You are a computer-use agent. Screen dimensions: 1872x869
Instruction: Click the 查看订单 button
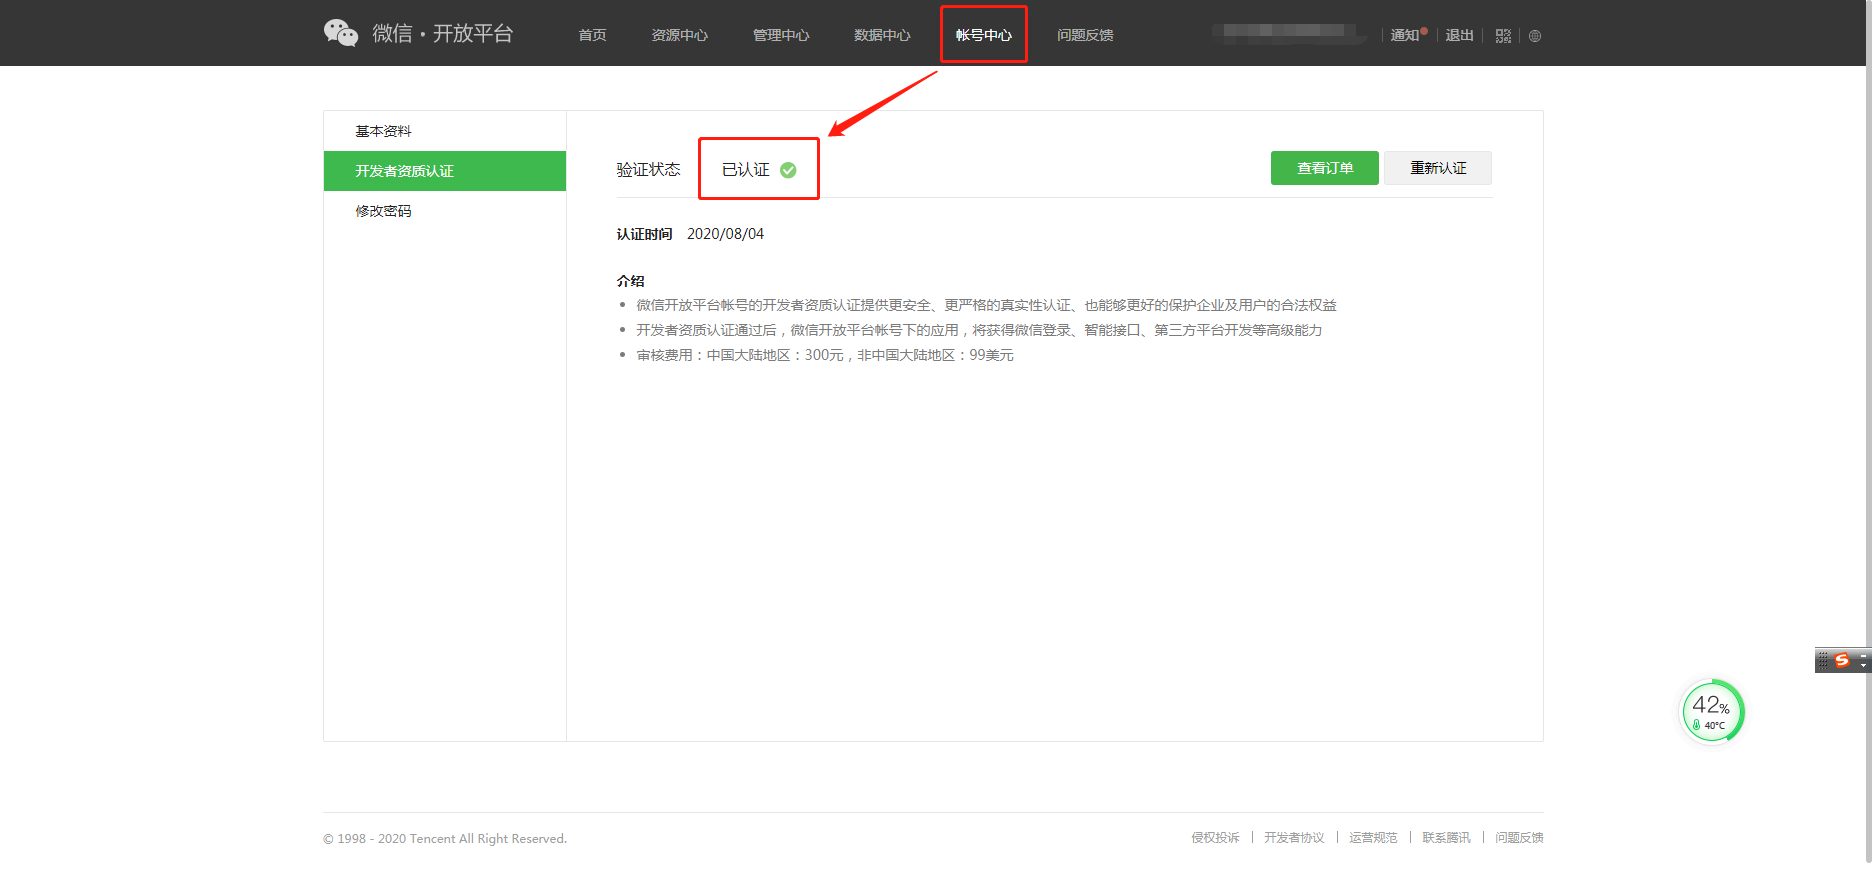click(1325, 168)
